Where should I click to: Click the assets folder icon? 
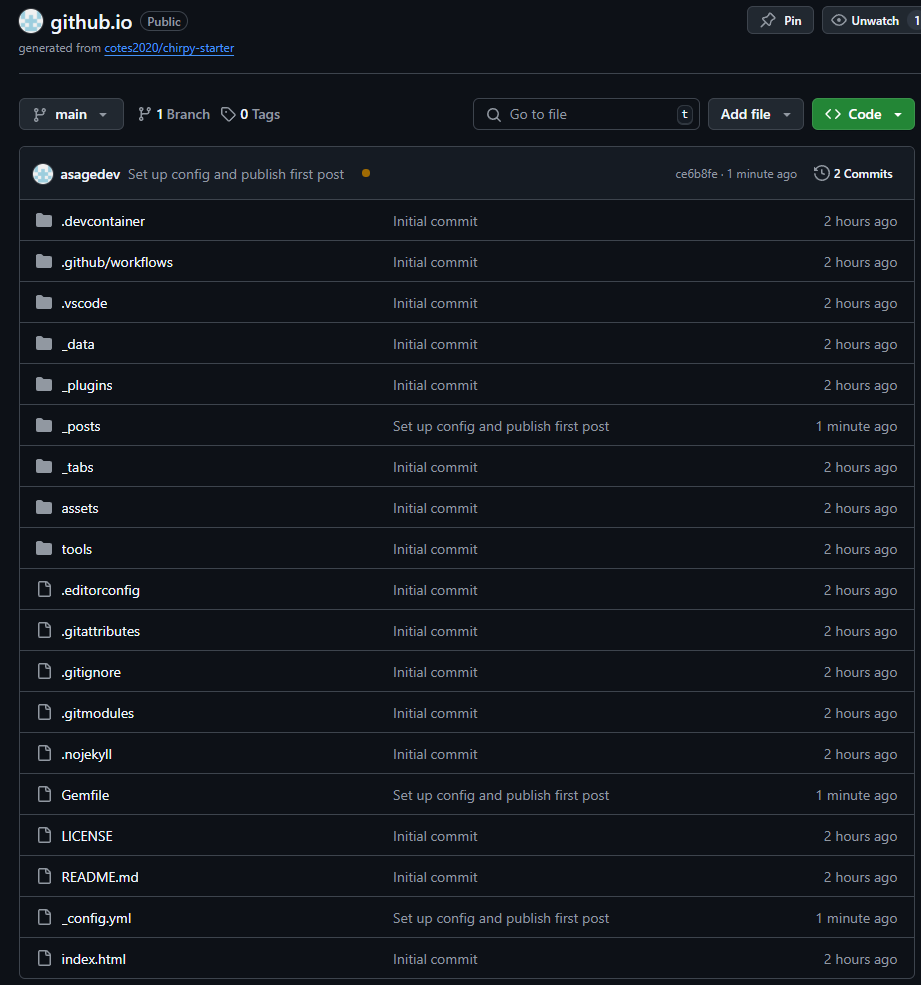[44, 508]
